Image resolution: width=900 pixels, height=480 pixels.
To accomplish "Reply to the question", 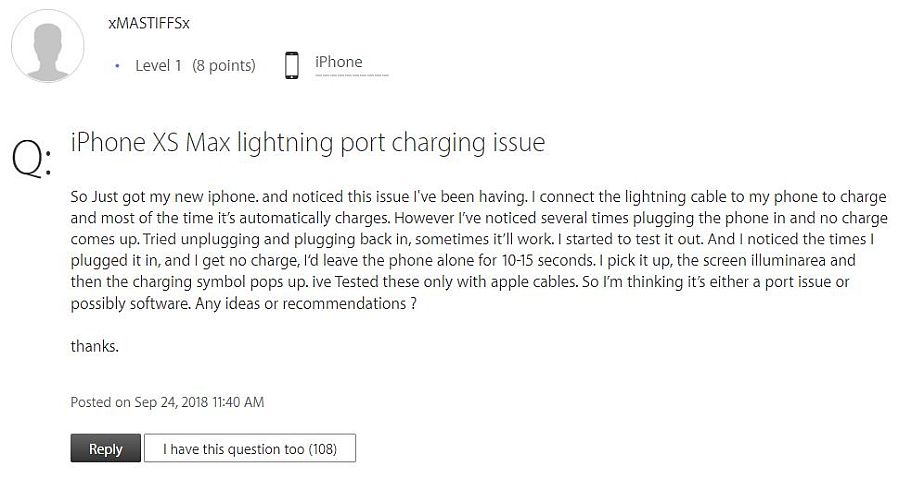I will click(x=106, y=448).
